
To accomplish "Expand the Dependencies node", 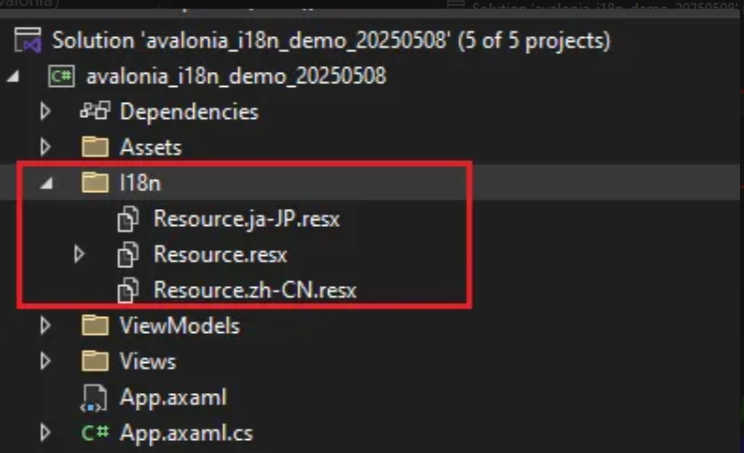I will point(45,111).
